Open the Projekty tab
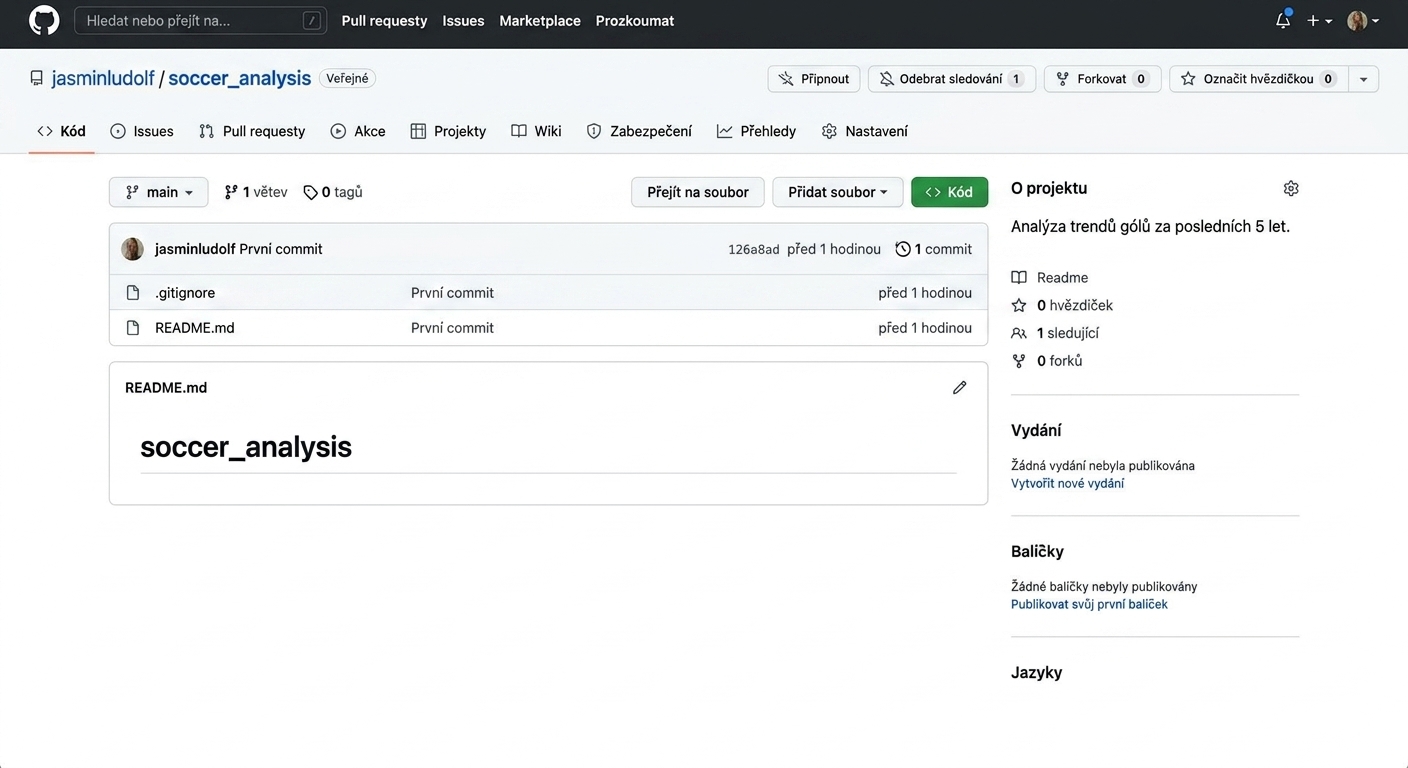Viewport: 1408px width, 768px height. (448, 131)
